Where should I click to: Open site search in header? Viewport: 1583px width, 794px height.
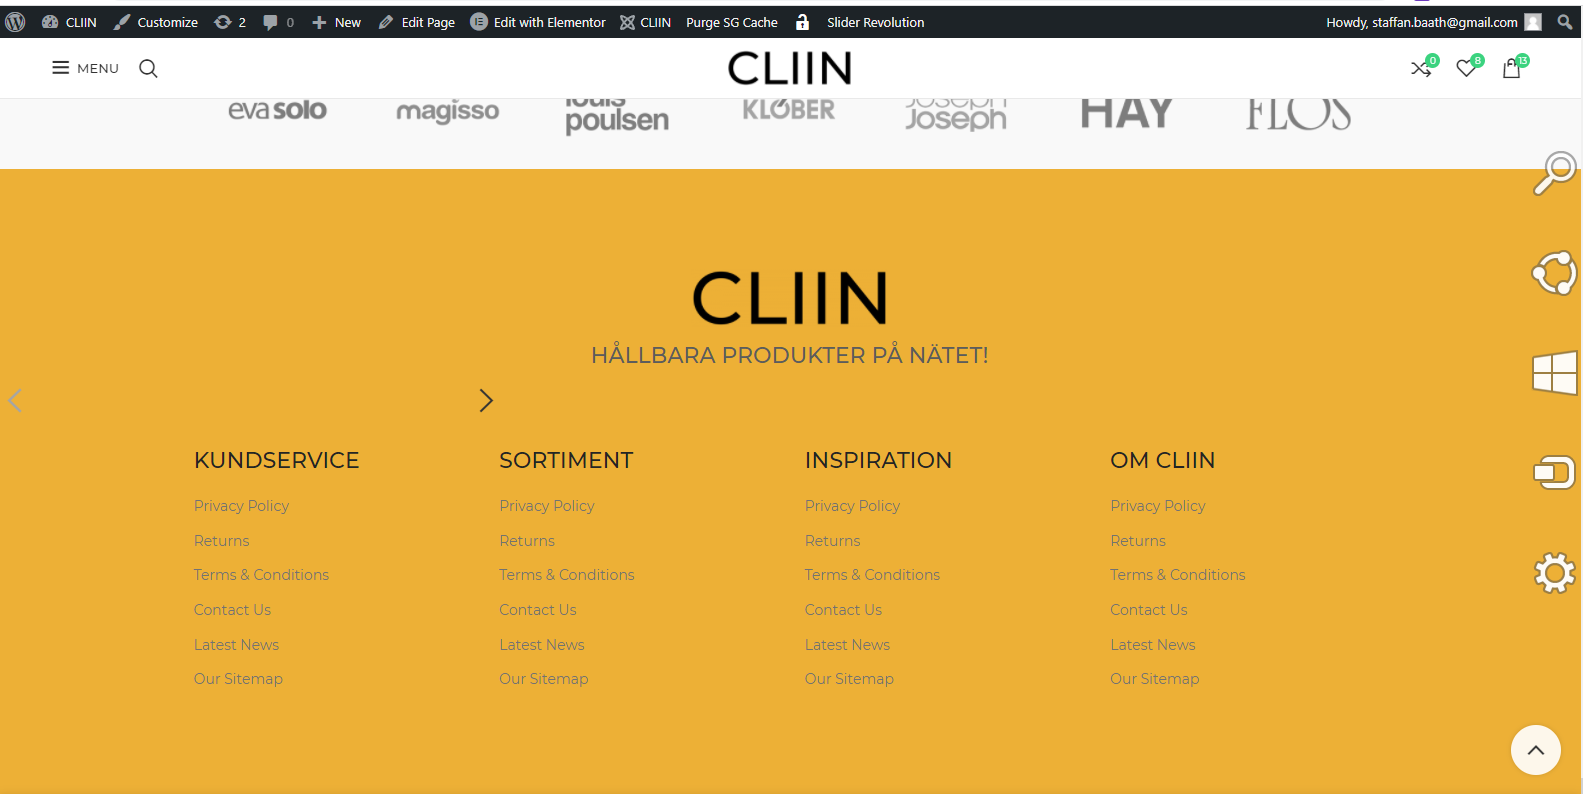point(148,68)
